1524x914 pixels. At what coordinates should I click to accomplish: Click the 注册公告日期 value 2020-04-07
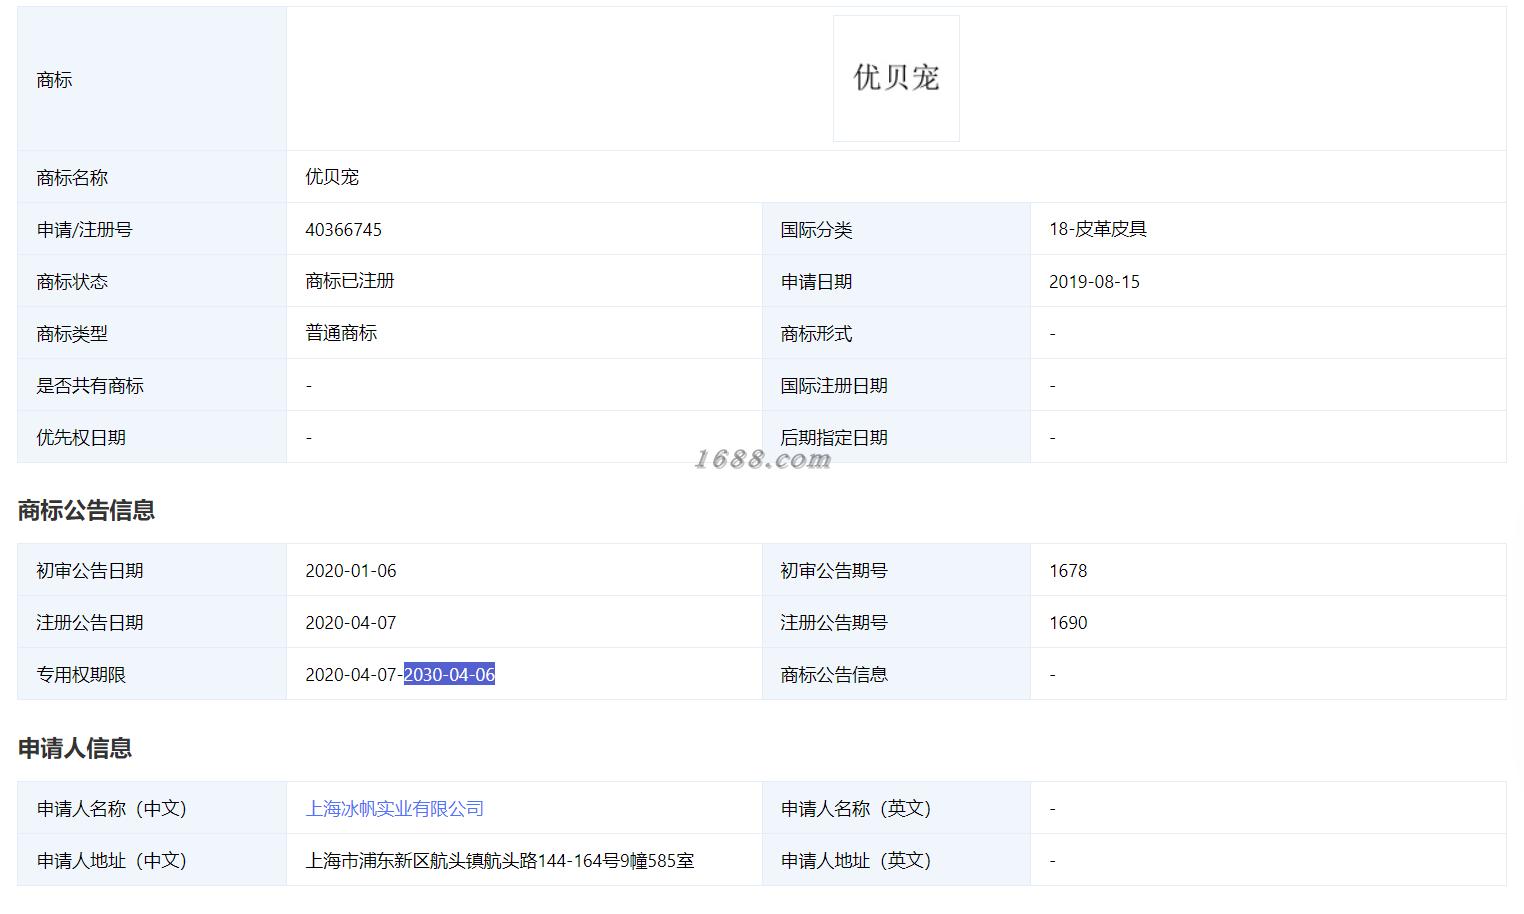(x=351, y=622)
